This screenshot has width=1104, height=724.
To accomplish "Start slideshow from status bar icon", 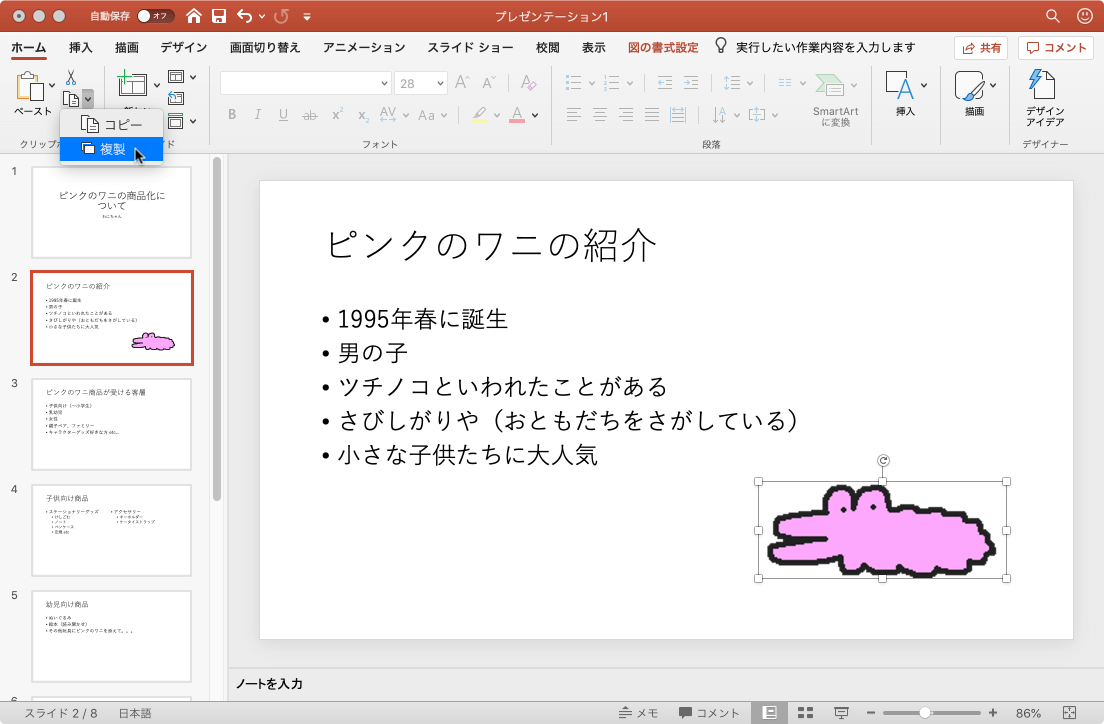I will (x=841, y=713).
